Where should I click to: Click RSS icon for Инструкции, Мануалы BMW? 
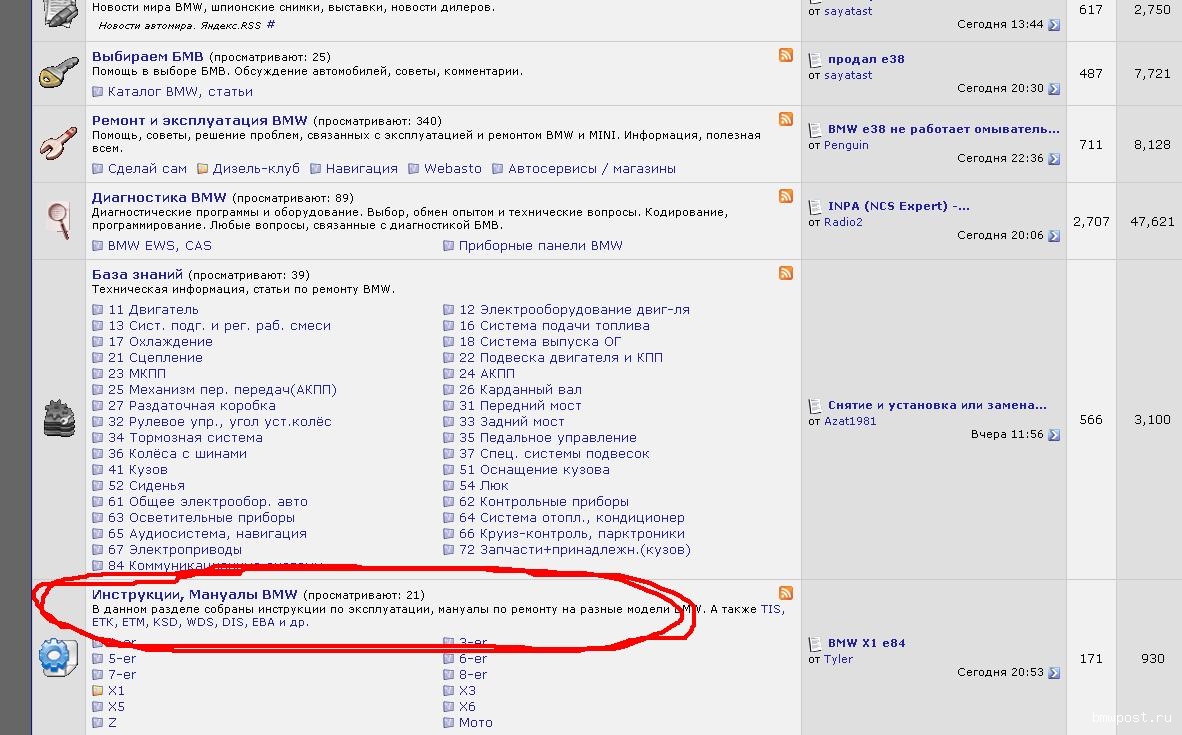[x=786, y=593]
